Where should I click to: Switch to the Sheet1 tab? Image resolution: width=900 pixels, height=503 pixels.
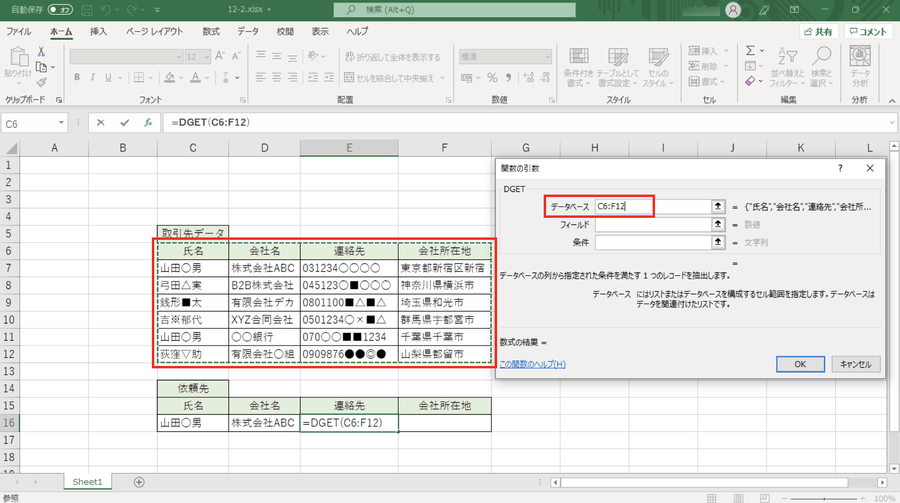(86, 481)
